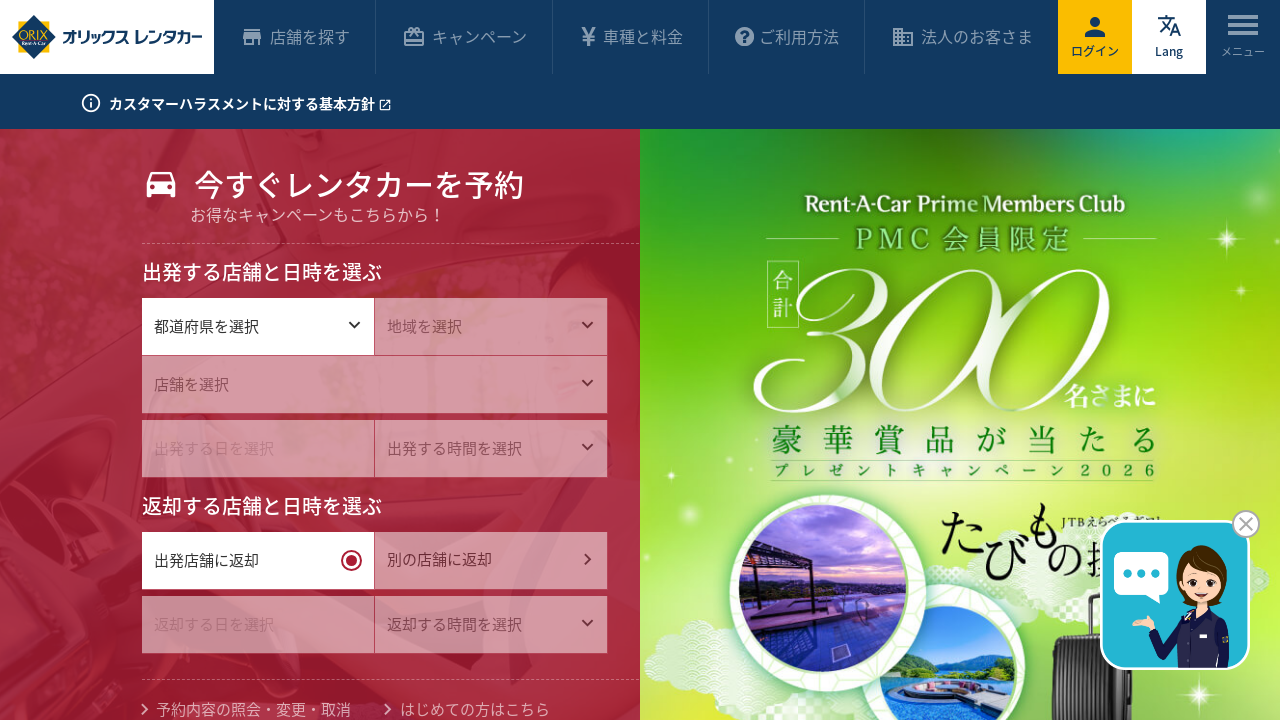Open 店舗を探す menu item
This screenshot has width=1280, height=720.
[296, 37]
